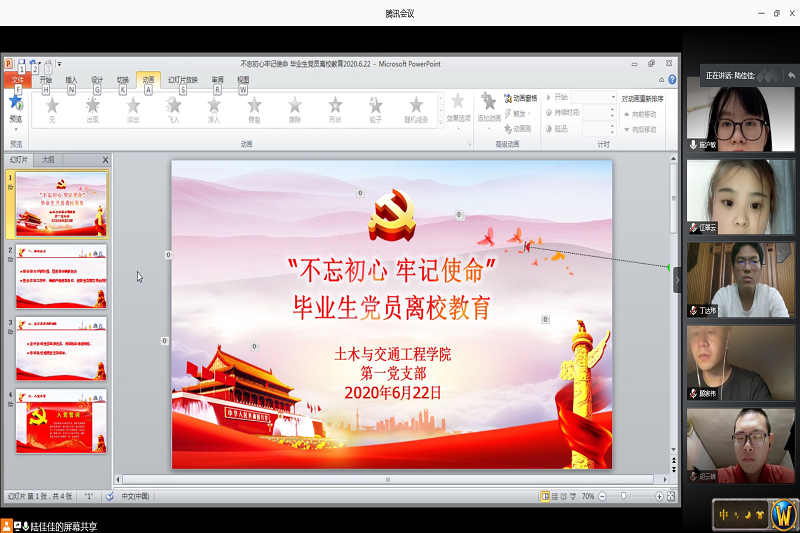Choose the Appear (出现) animation effect
Image resolution: width=800 pixels, height=533 pixels.
[x=92, y=106]
